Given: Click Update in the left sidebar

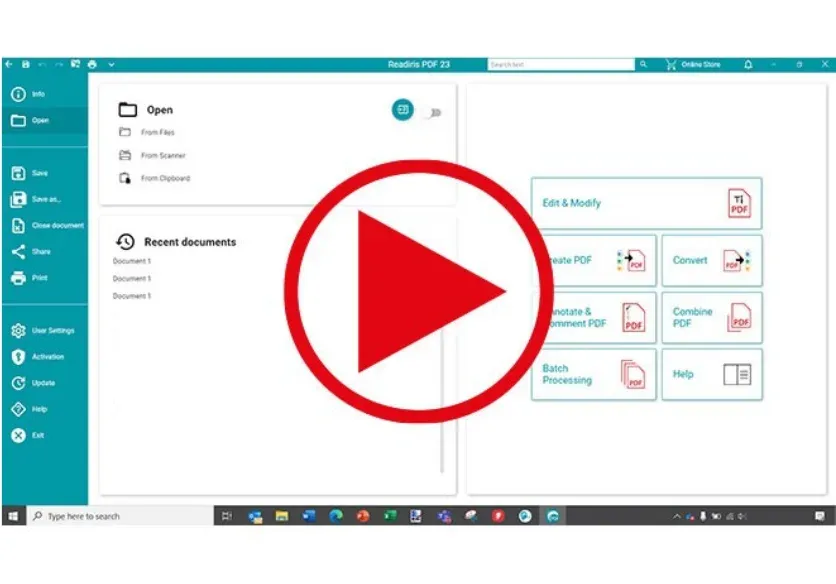Looking at the screenshot, I should coord(45,382).
